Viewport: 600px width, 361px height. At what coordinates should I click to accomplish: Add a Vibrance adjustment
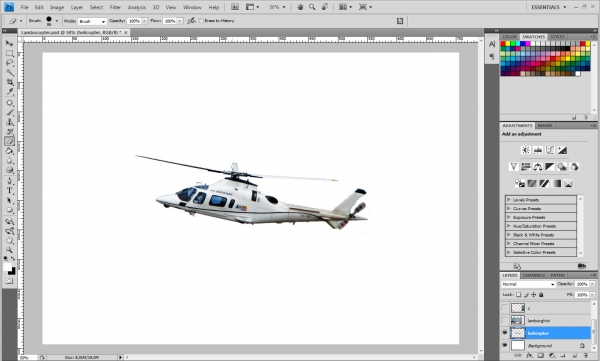point(514,167)
